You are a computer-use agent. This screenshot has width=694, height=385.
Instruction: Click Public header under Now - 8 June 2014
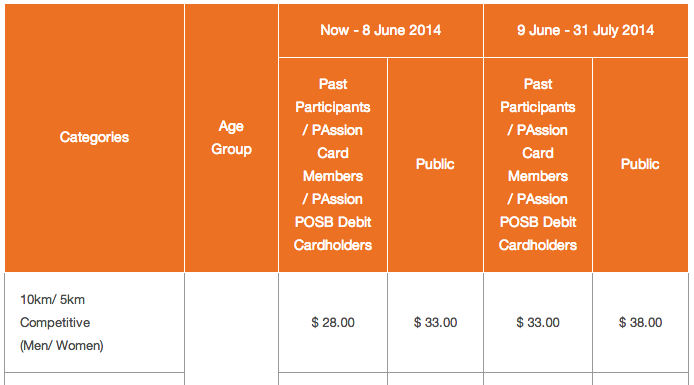coord(435,165)
